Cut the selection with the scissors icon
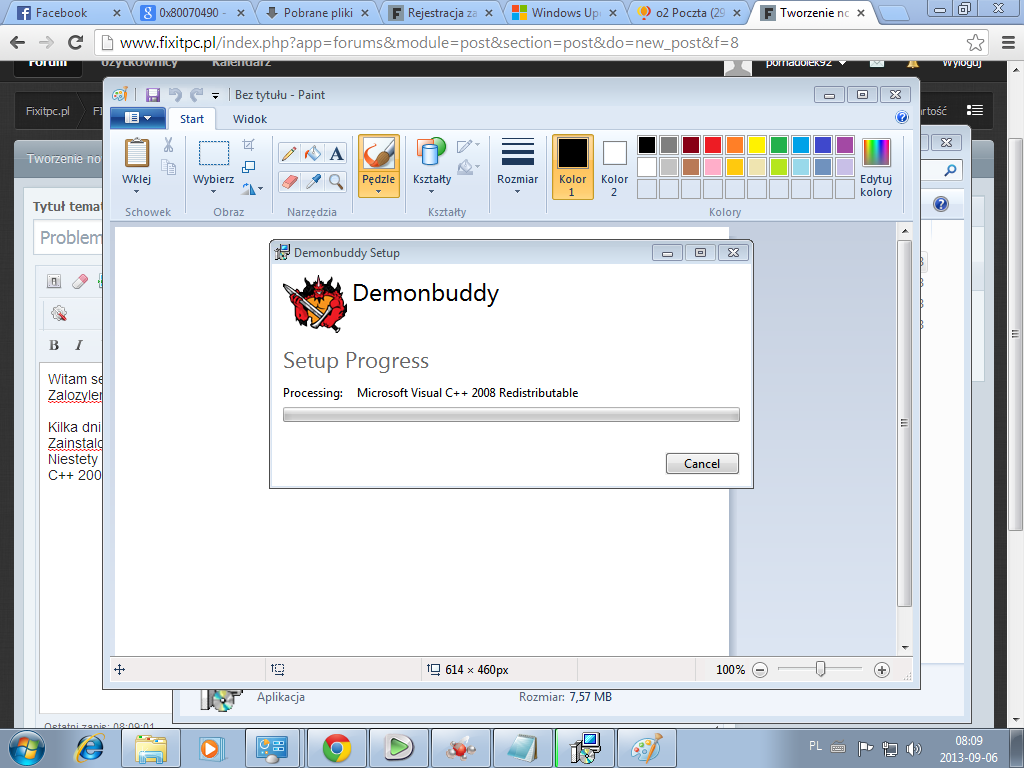Image resolution: width=1024 pixels, height=768 pixels. click(x=168, y=144)
